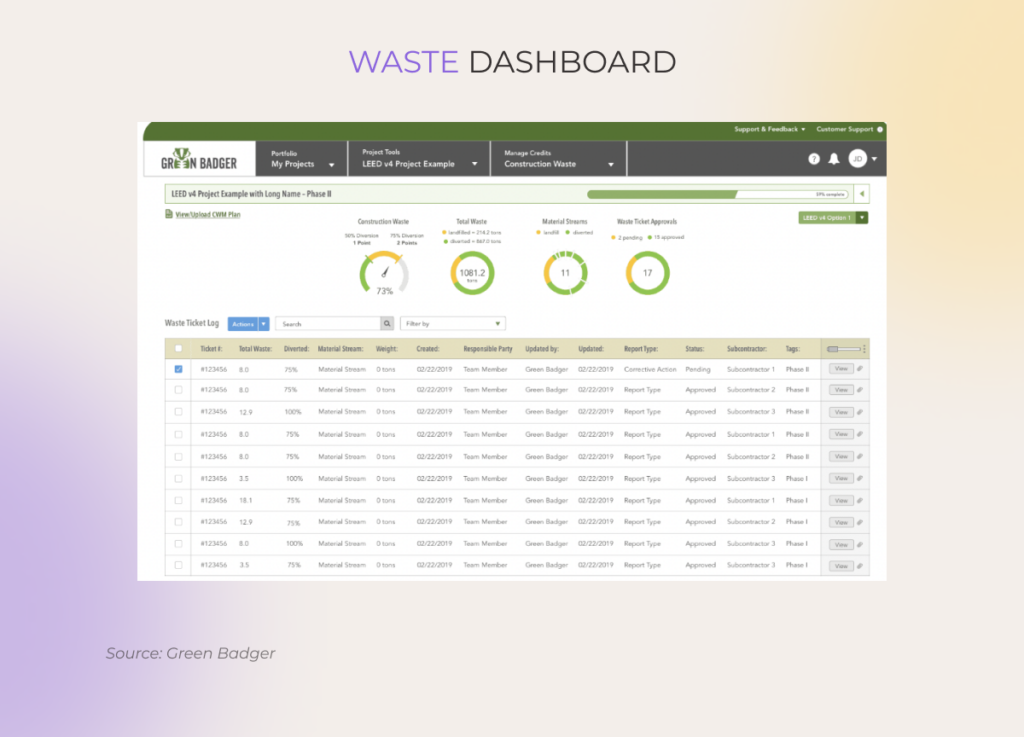Click the search magnifier button
The width and height of the screenshot is (1024, 737).
click(387, 324)
